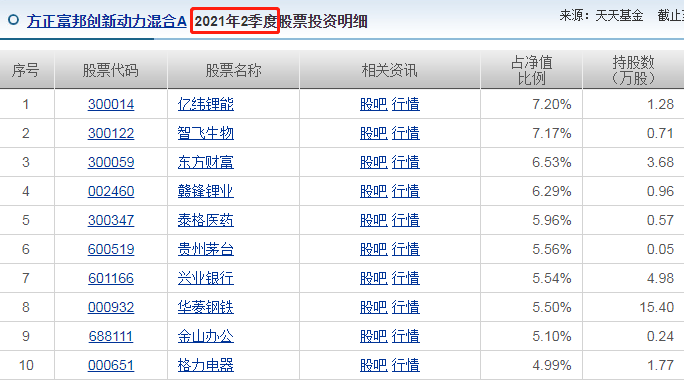Open 行情 for 格力电器 row

tap(406, 365)
